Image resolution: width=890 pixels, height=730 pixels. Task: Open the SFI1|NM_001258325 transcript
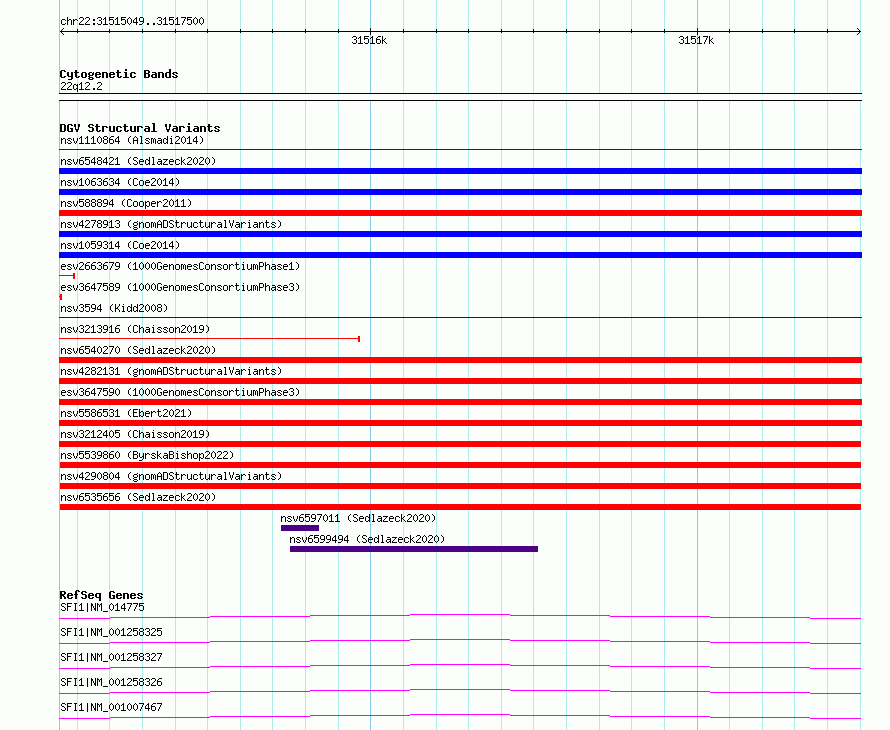tap(111, 632)
